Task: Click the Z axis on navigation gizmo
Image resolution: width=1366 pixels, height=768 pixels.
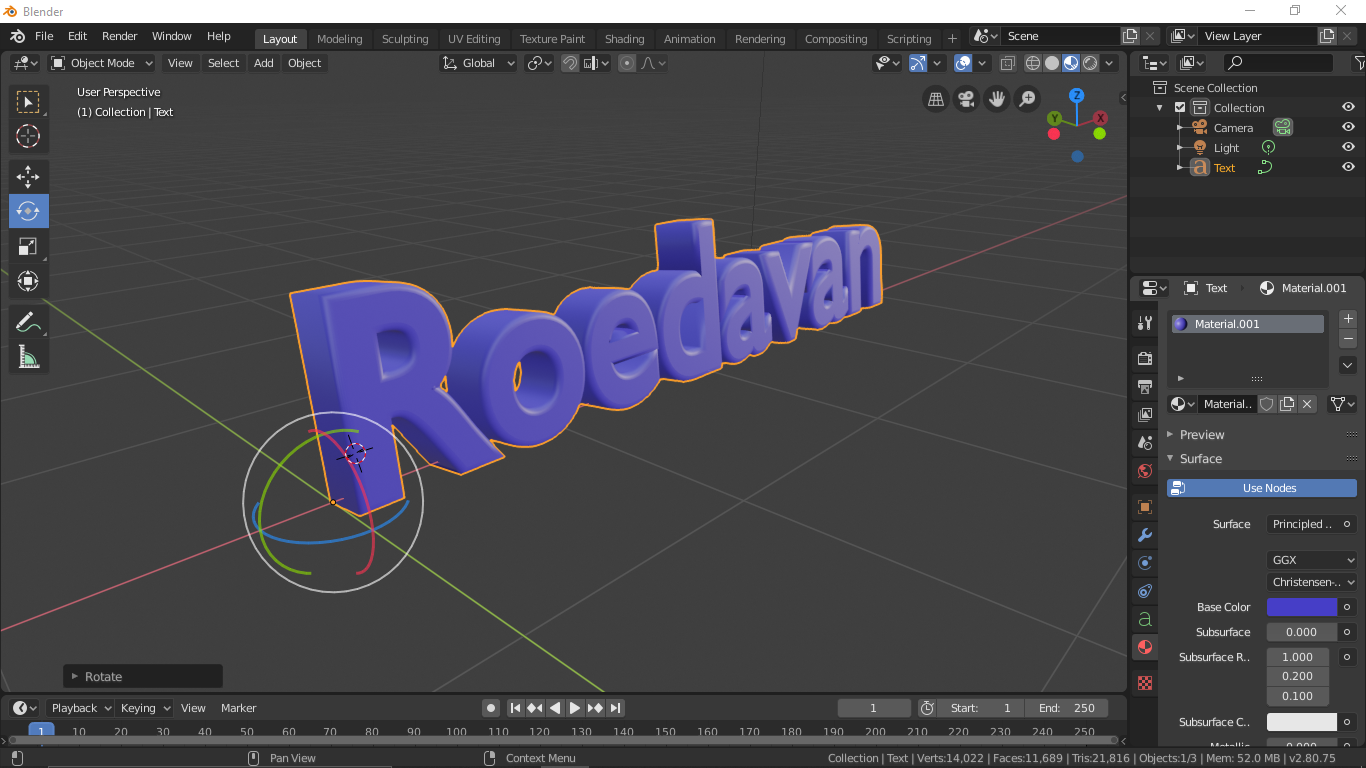Action: click(x=1076, y=96)
